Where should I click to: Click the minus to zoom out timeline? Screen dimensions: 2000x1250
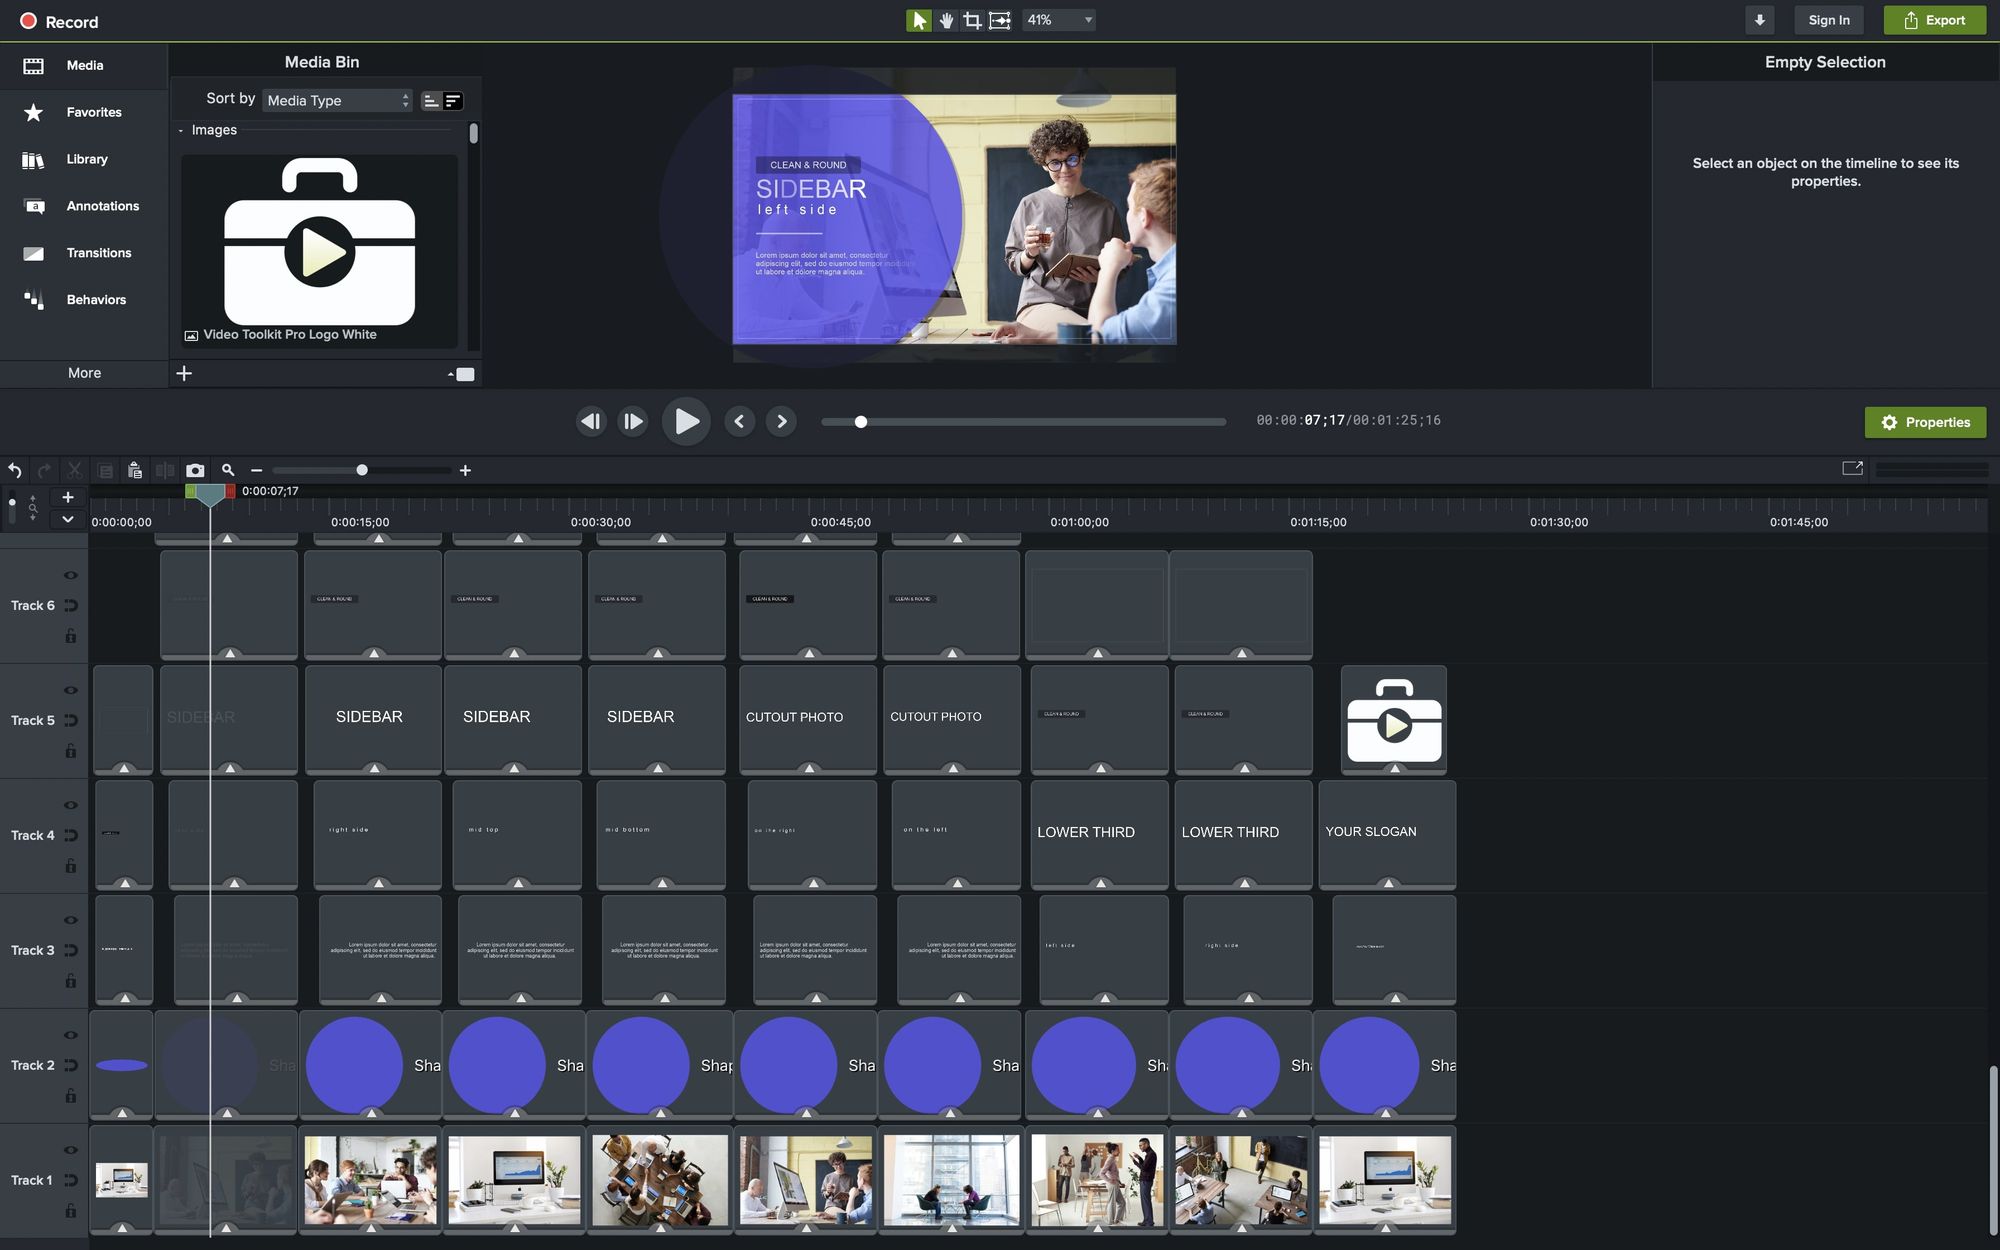[257, 470]
